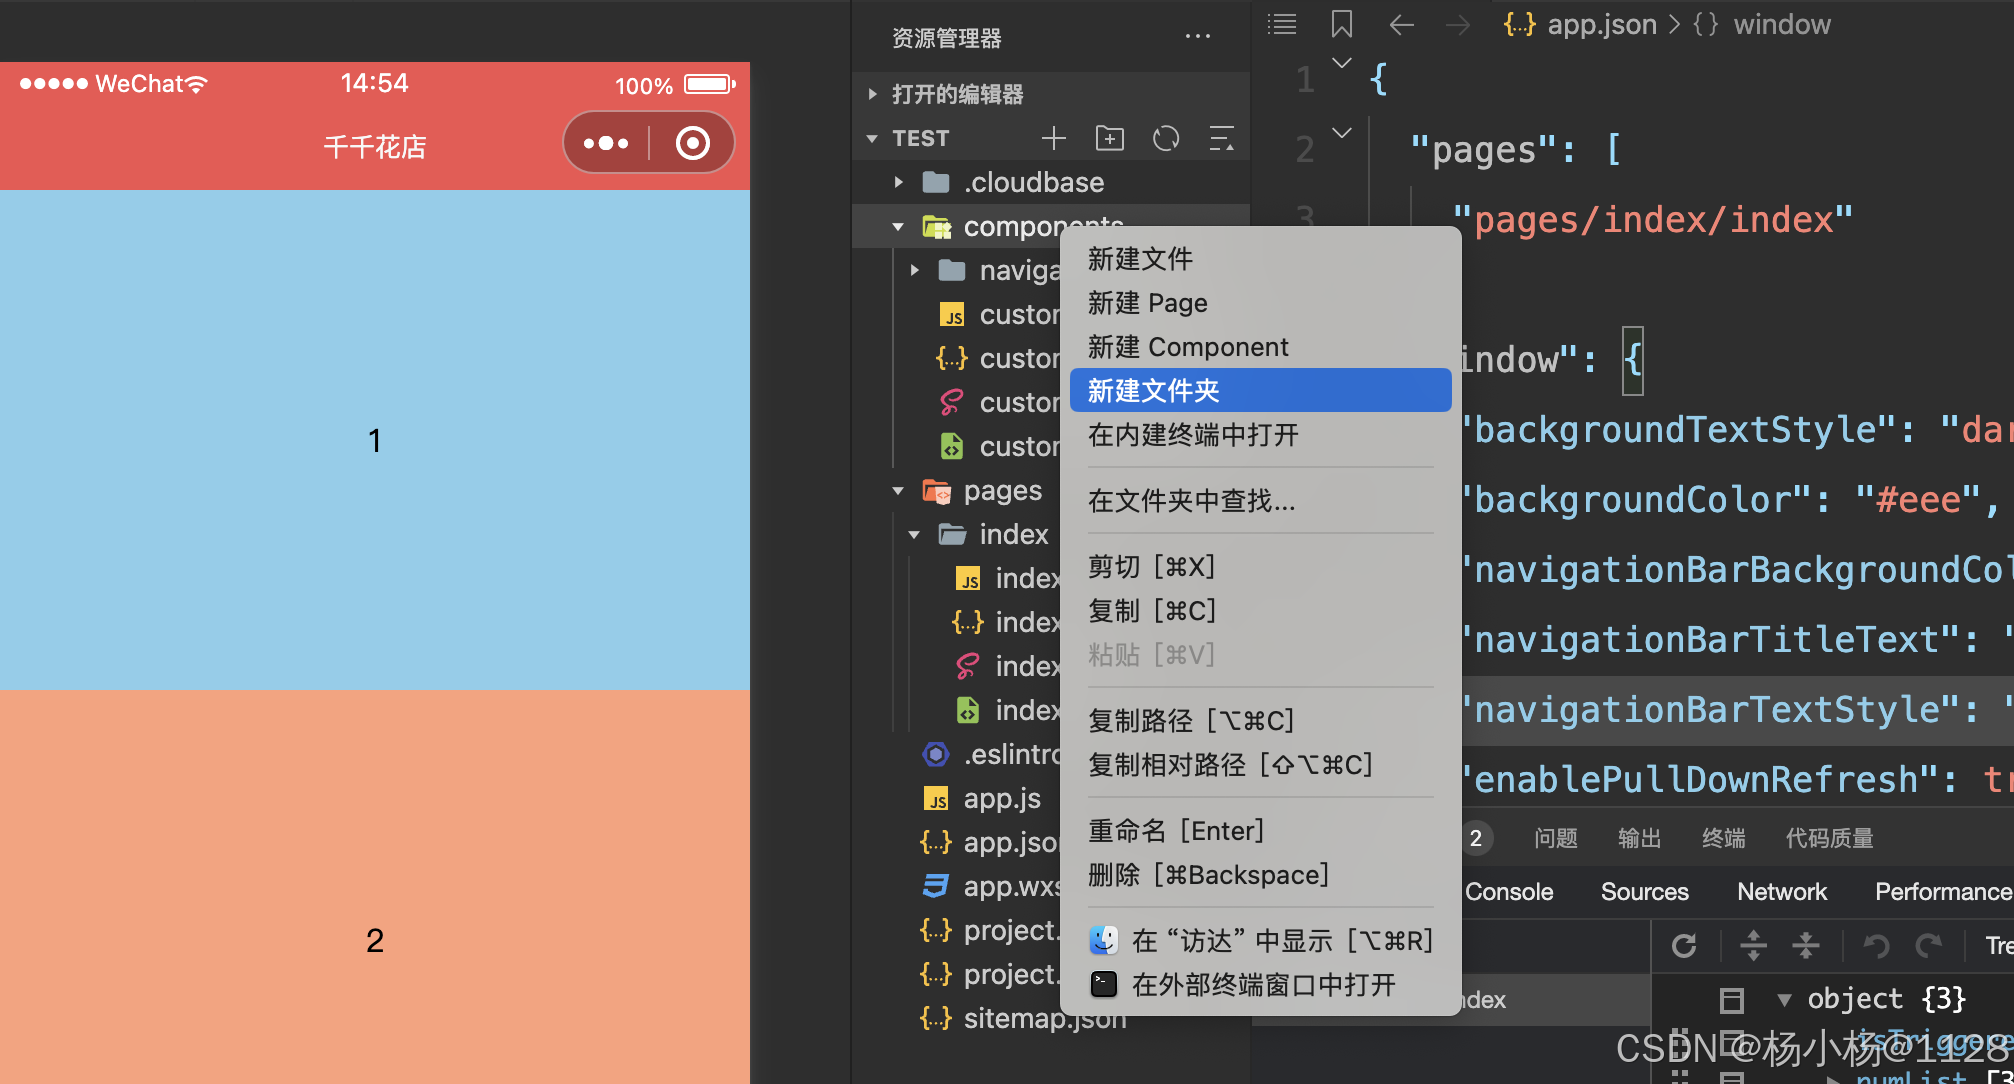Screen dimensions: 2014x1084
Task: Open app.js in the file tree
Action: (1001, 799)
